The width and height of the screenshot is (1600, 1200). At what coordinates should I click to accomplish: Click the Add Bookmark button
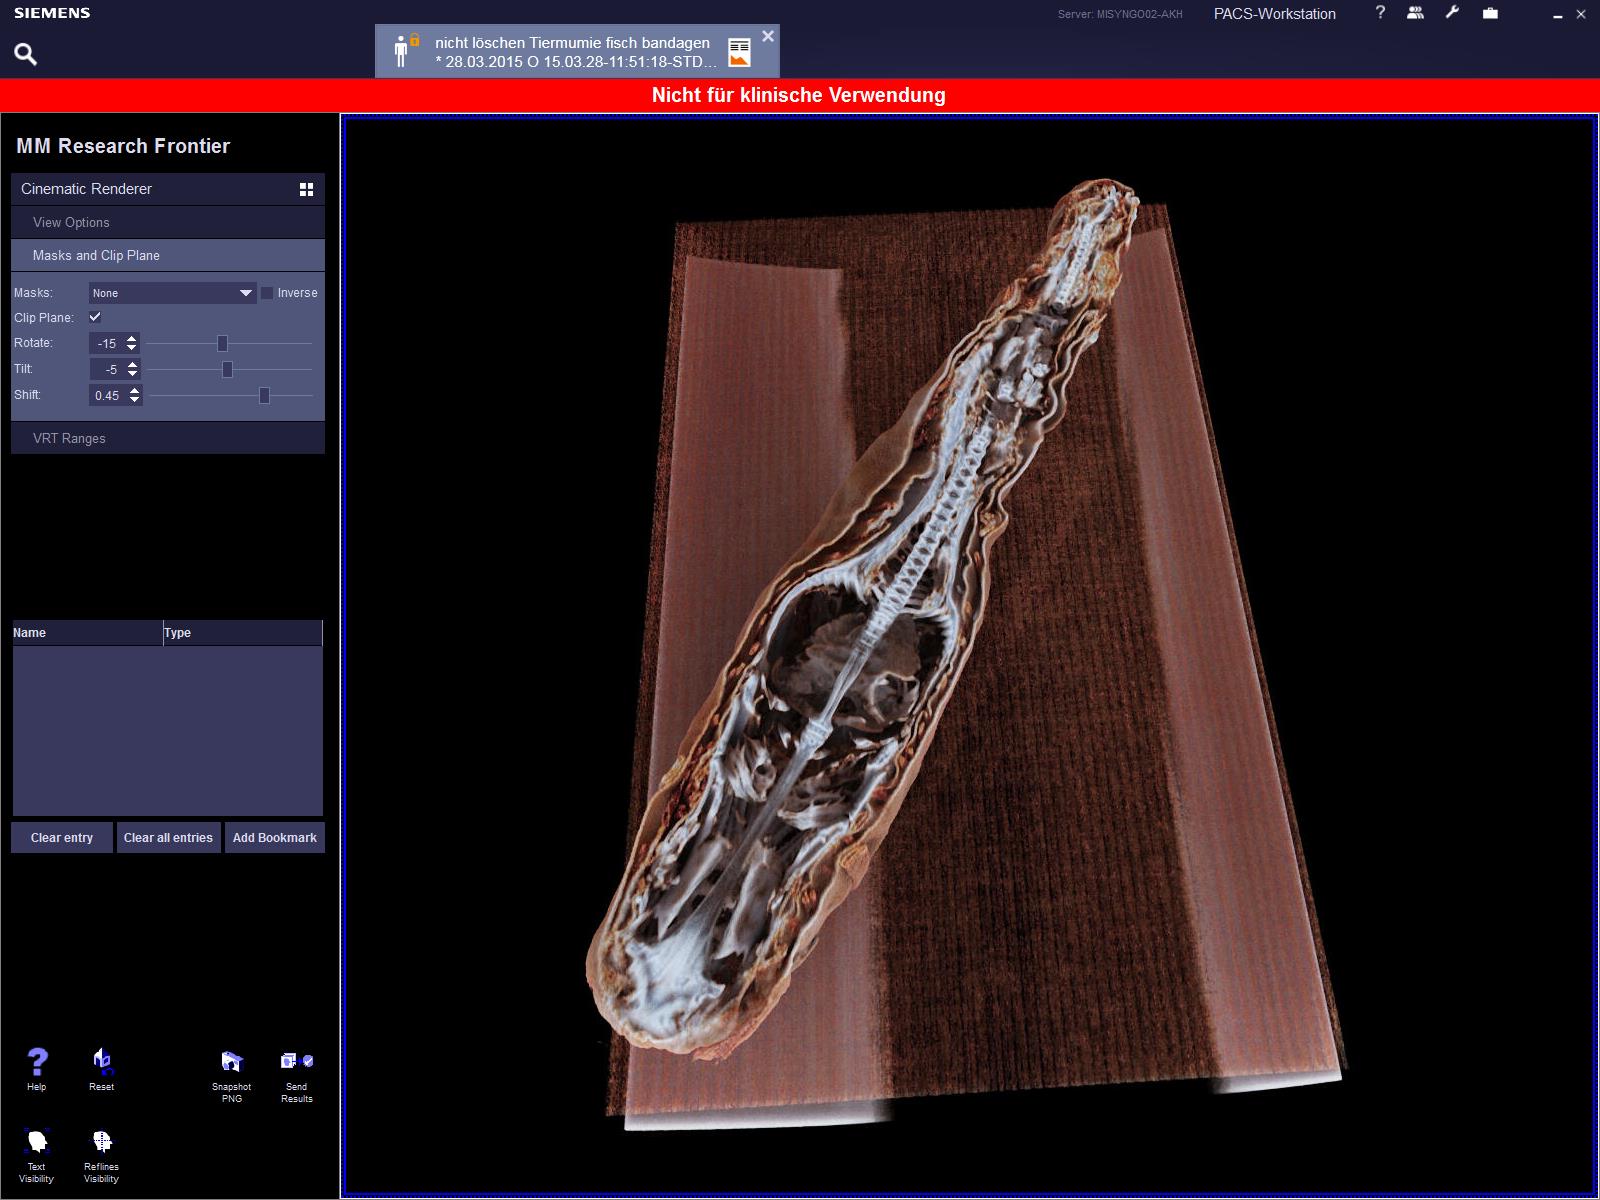pos(274,838)
